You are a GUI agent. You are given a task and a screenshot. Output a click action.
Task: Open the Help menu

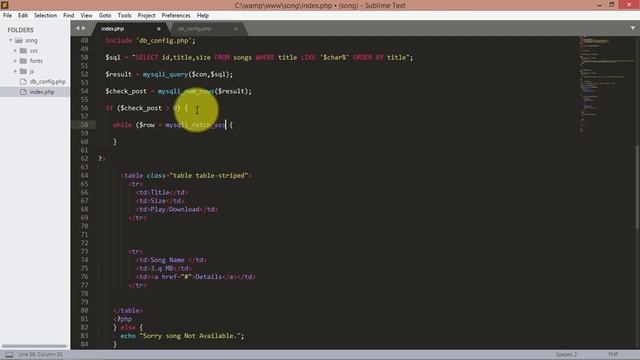(203, 16)
